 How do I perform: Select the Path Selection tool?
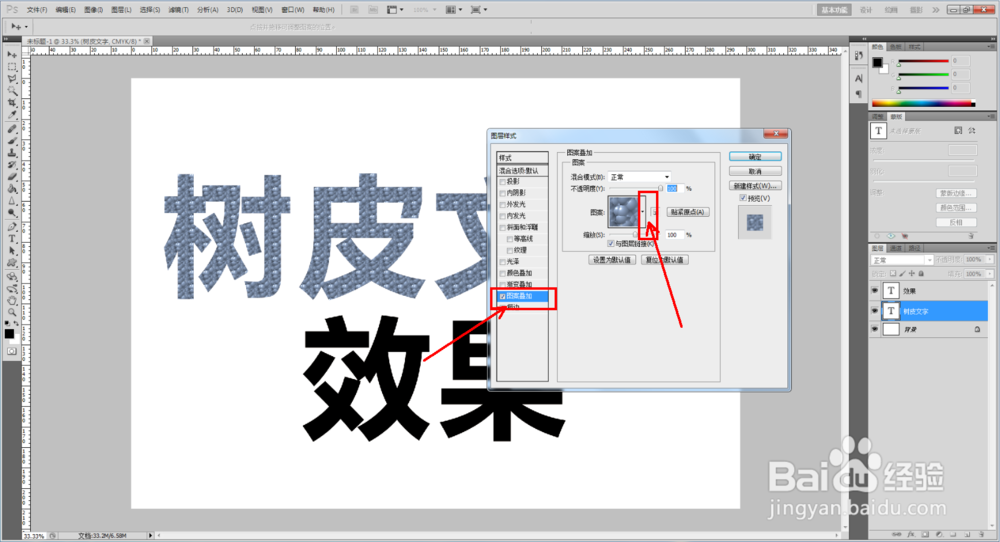pos(12,251)
